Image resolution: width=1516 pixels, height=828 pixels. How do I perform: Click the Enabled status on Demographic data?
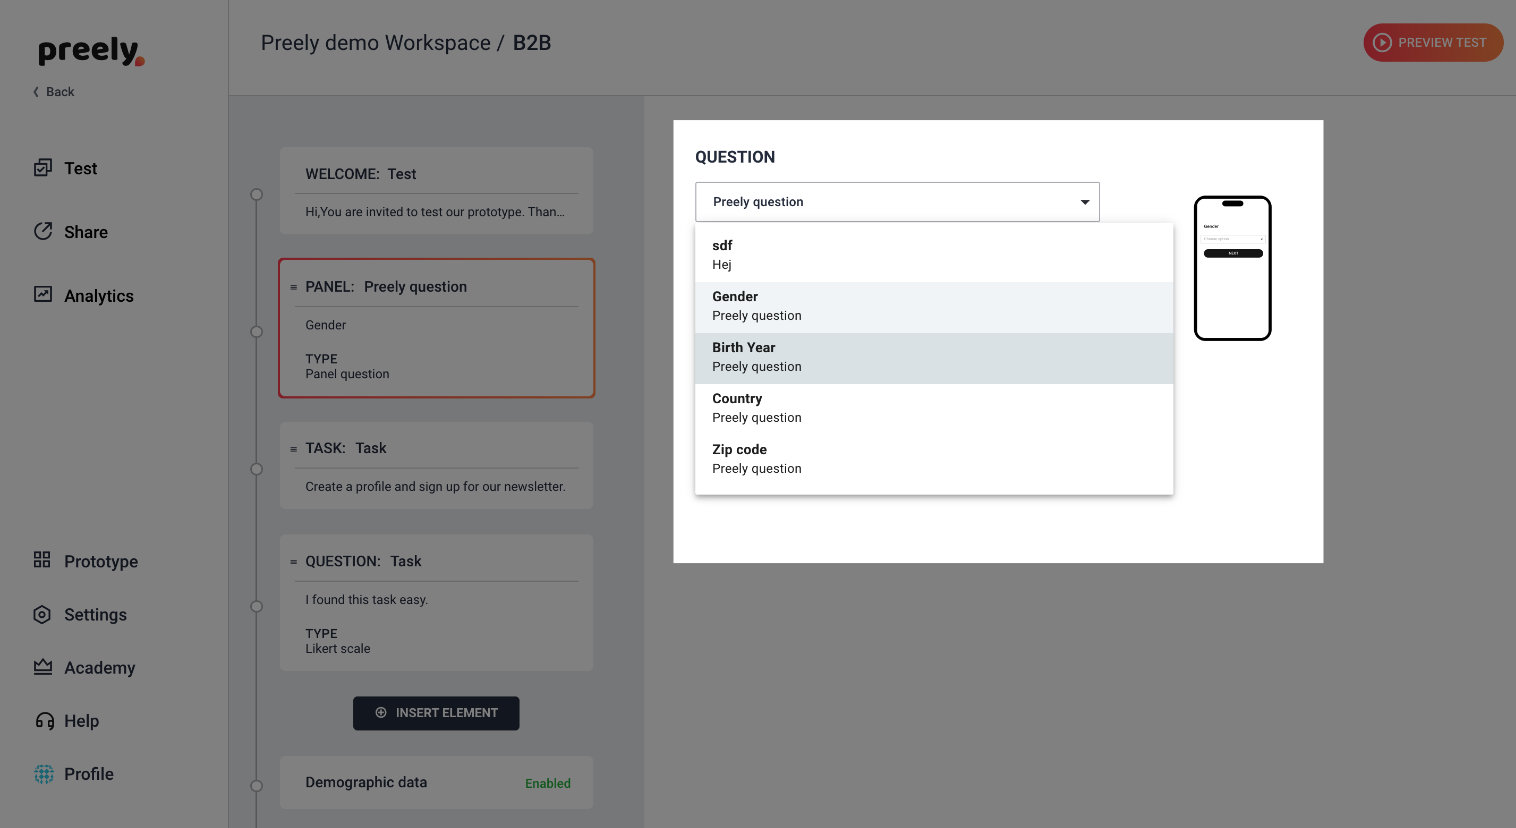[x=548, y=784]
